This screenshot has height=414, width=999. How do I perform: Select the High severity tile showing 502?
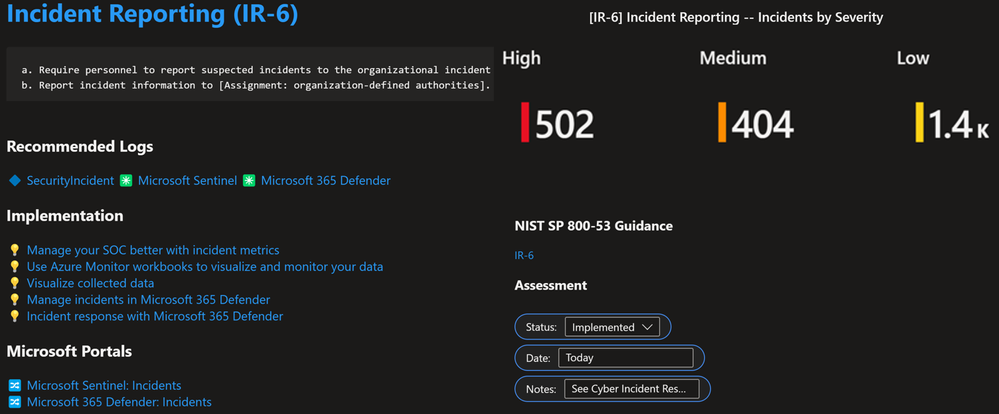point(557,124)
